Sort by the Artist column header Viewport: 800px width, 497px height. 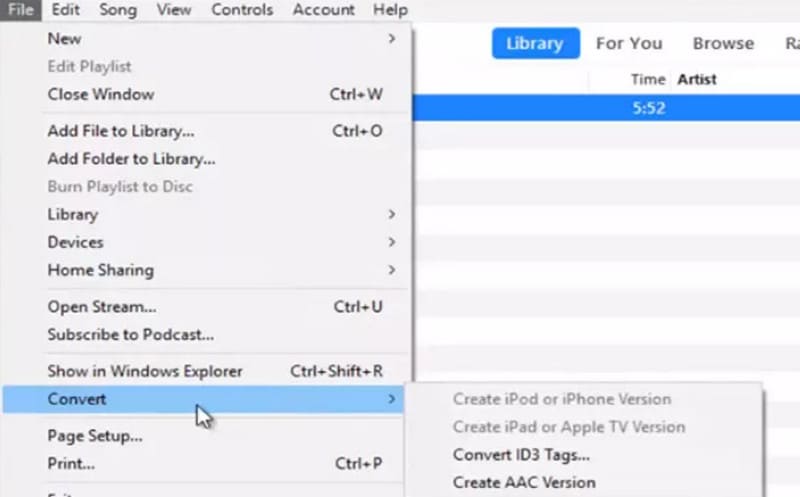click(696, 80)
